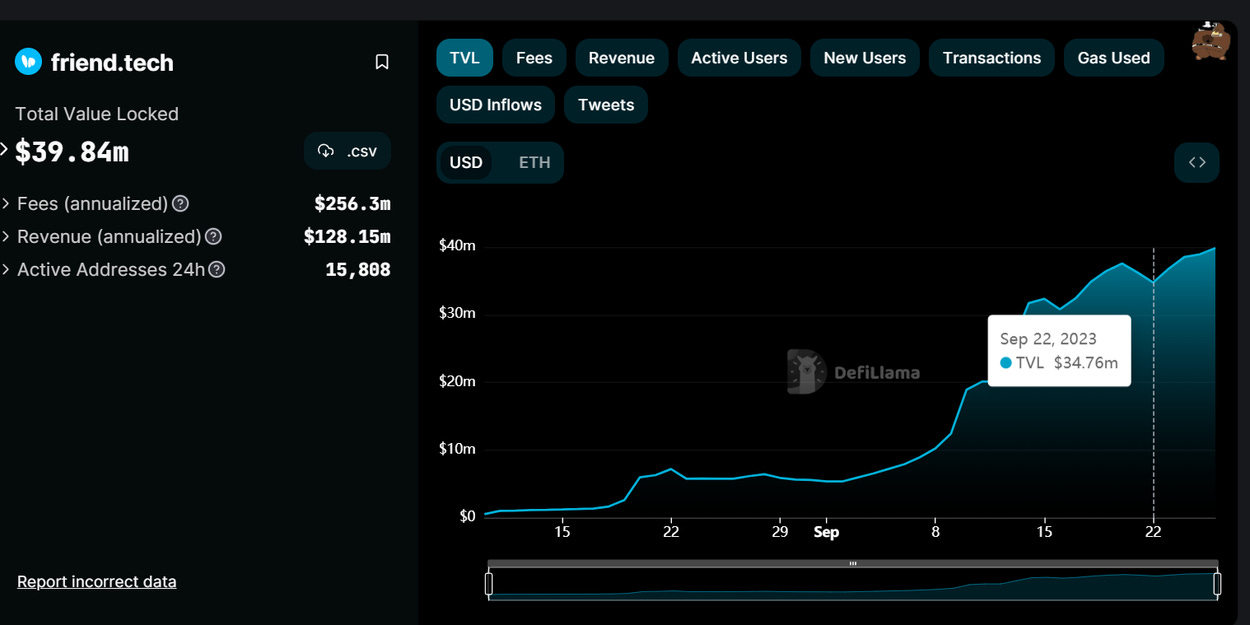This screenshot has width=1250, height=625.
Task: Toggle the New Users chart metric
Action: tap(865, 58)
